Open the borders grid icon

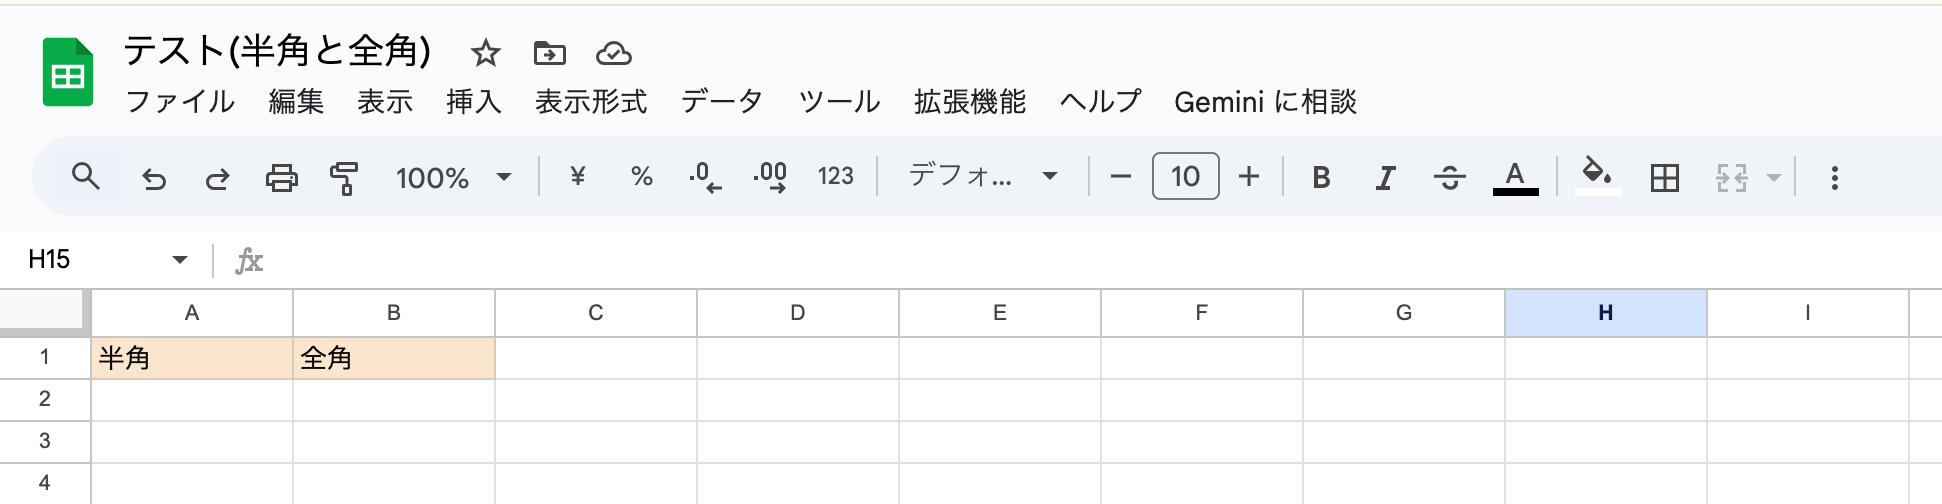coord(1665,178)
